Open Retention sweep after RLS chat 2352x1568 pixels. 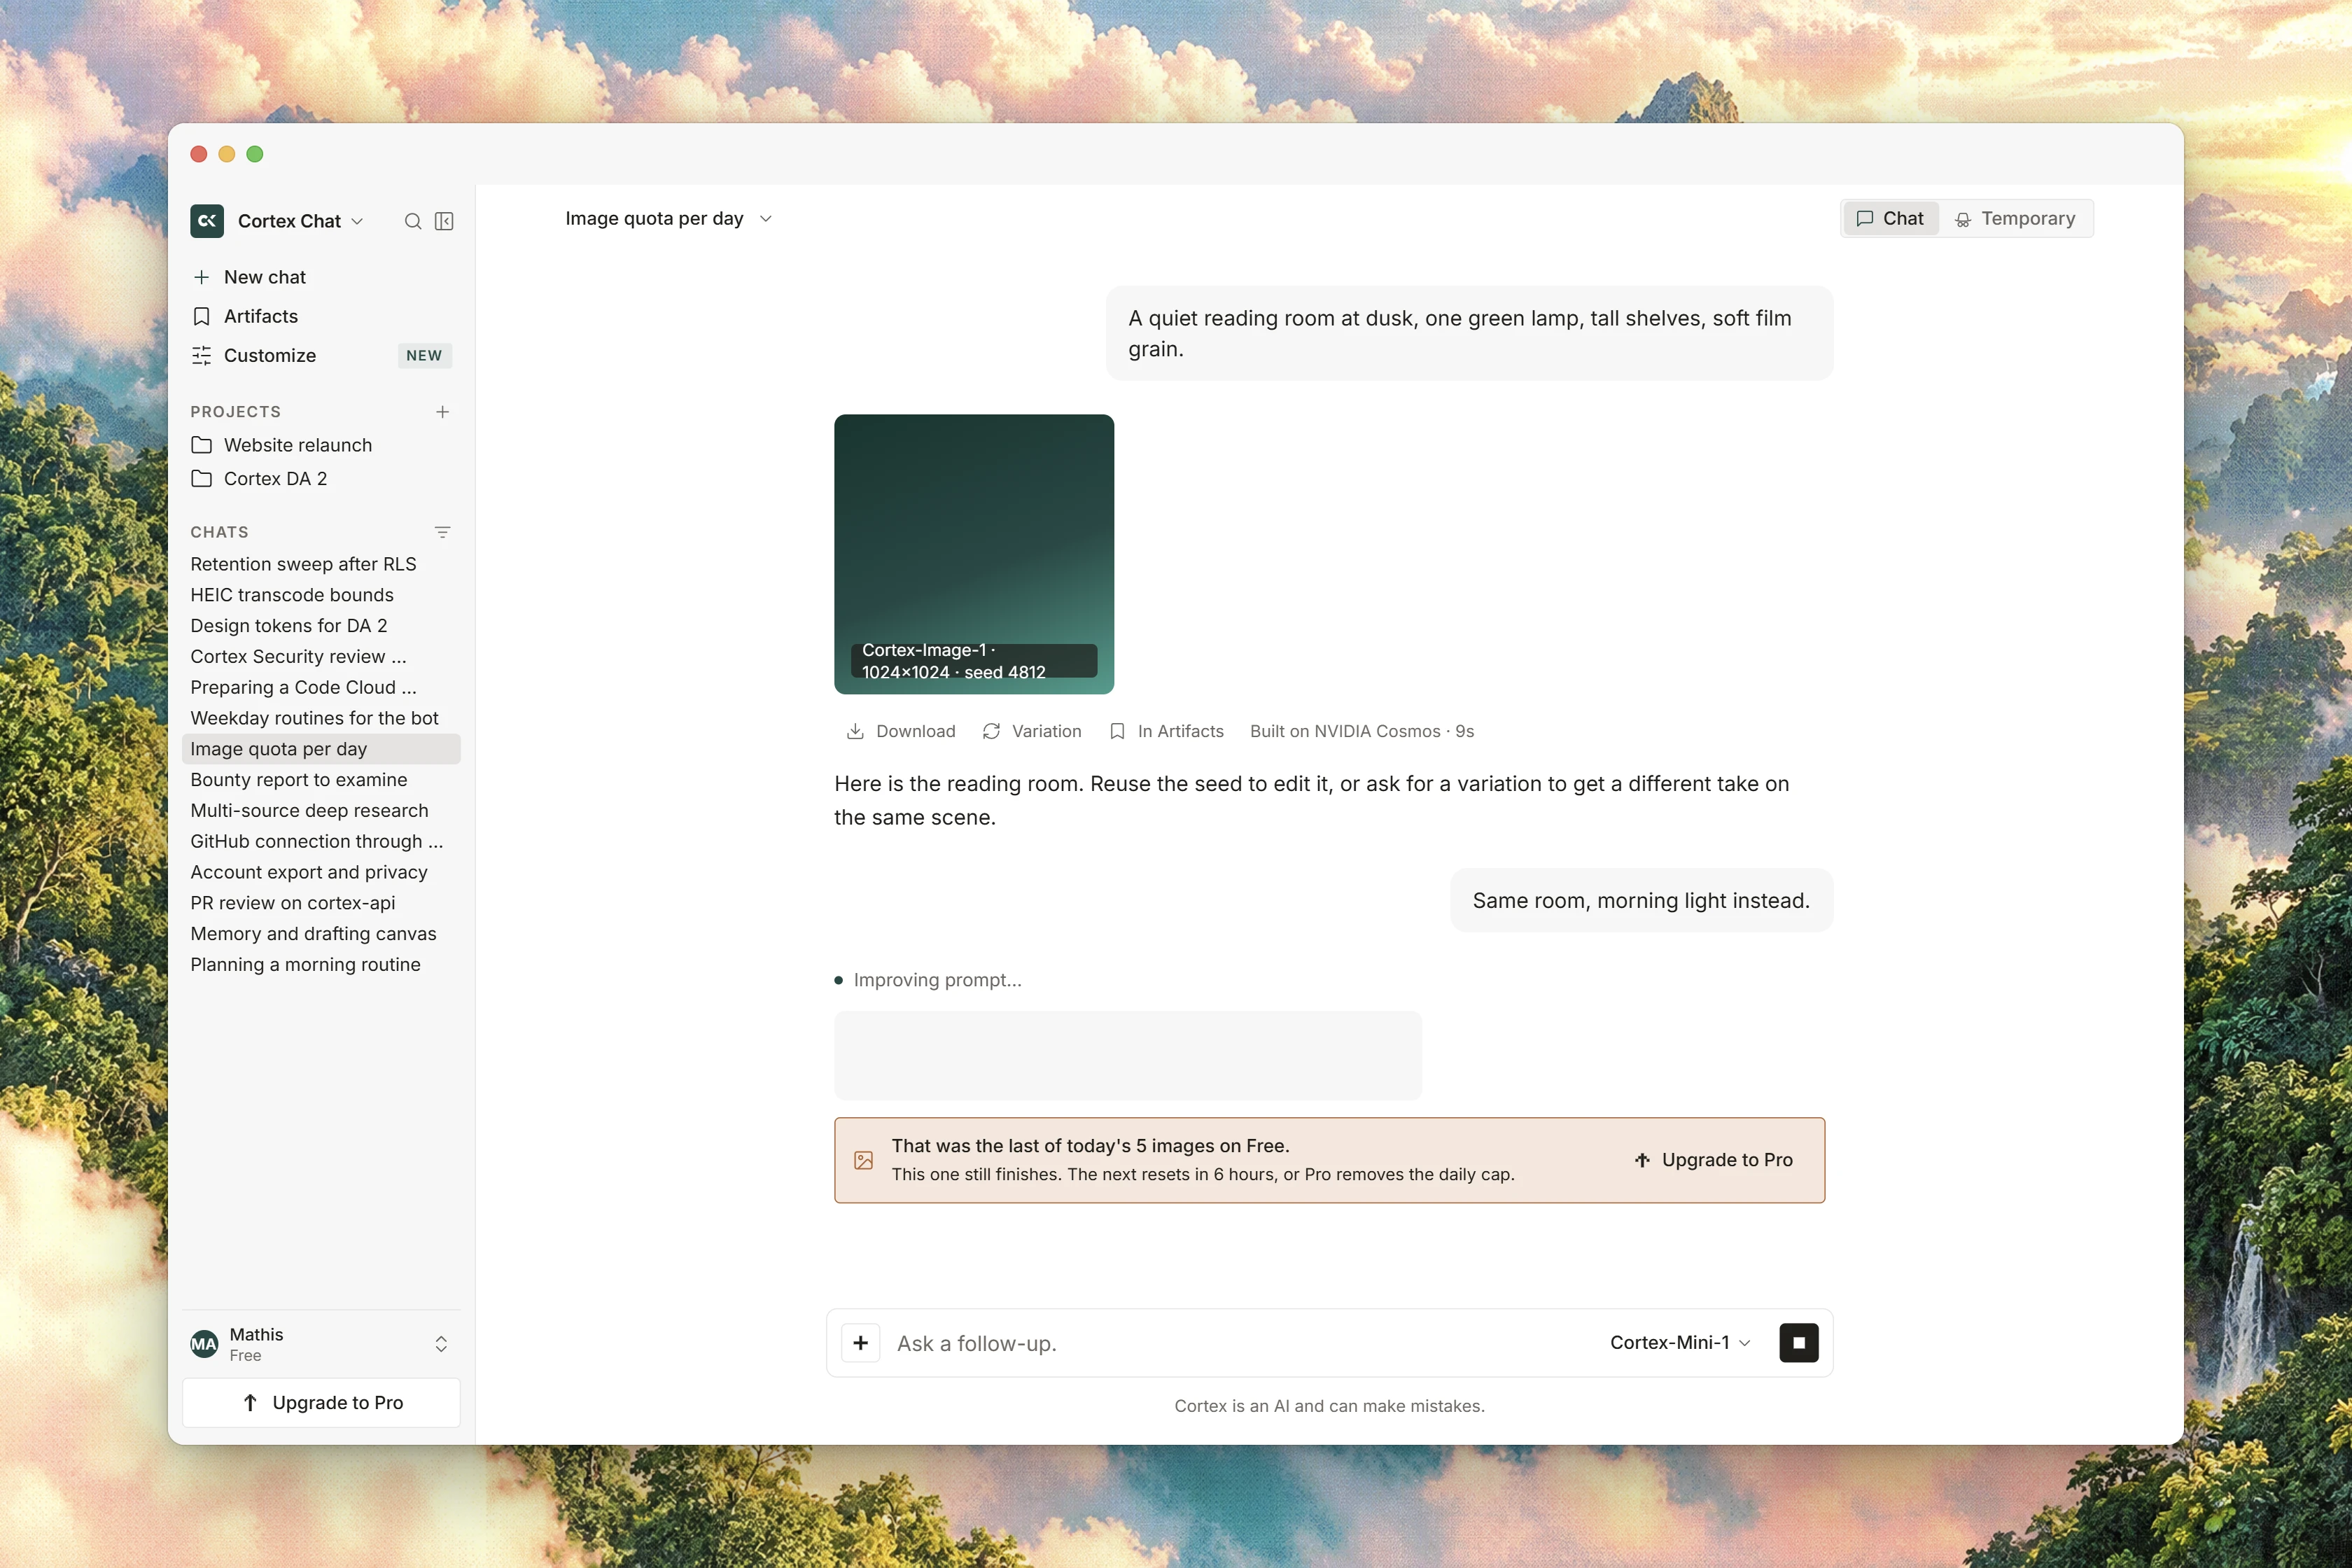point(321,564)
